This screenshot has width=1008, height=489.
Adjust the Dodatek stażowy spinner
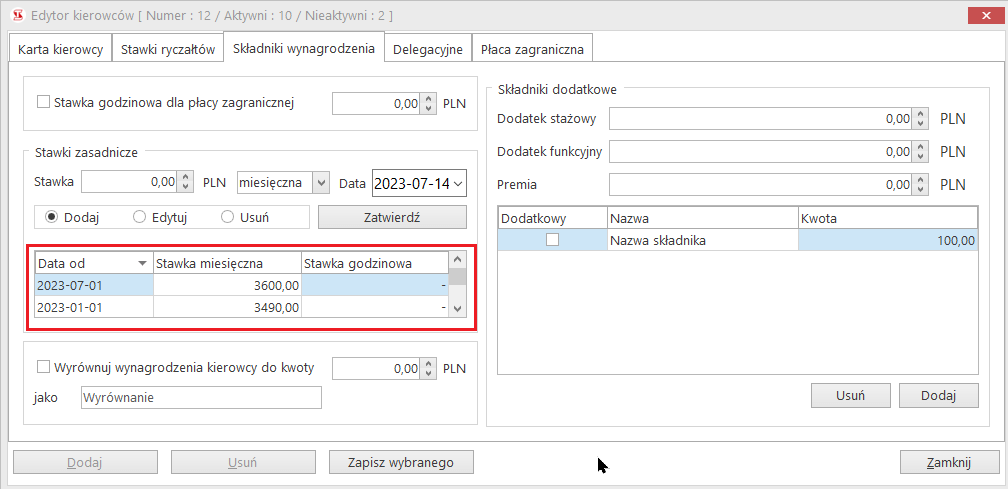click(x=921, y=118)
